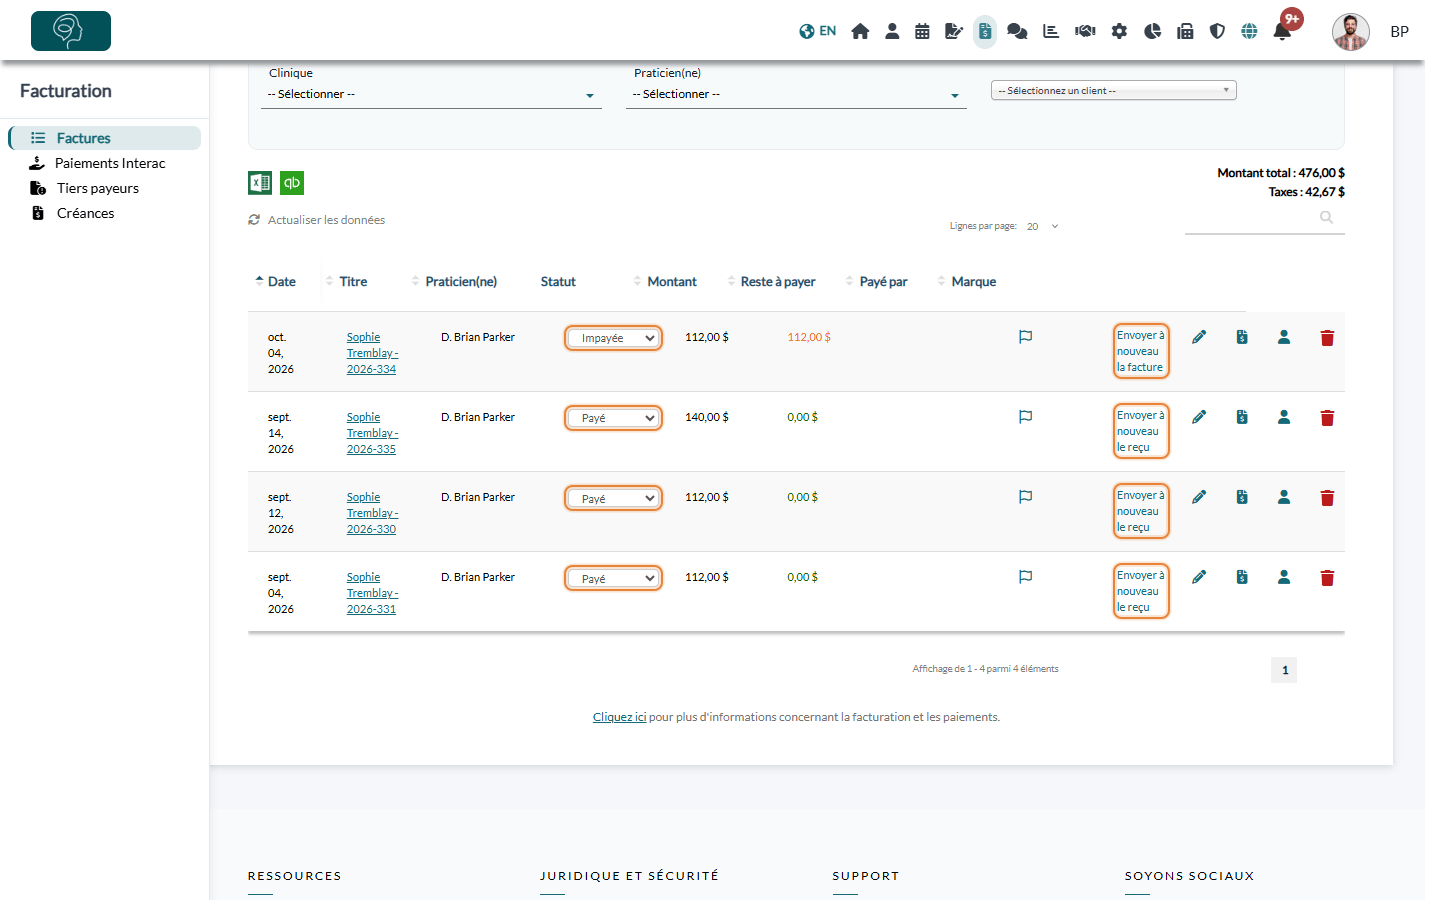Resend the invoice for 2026-334
This screenshot has width=1440, height=900.
(x=1141, y=351)
